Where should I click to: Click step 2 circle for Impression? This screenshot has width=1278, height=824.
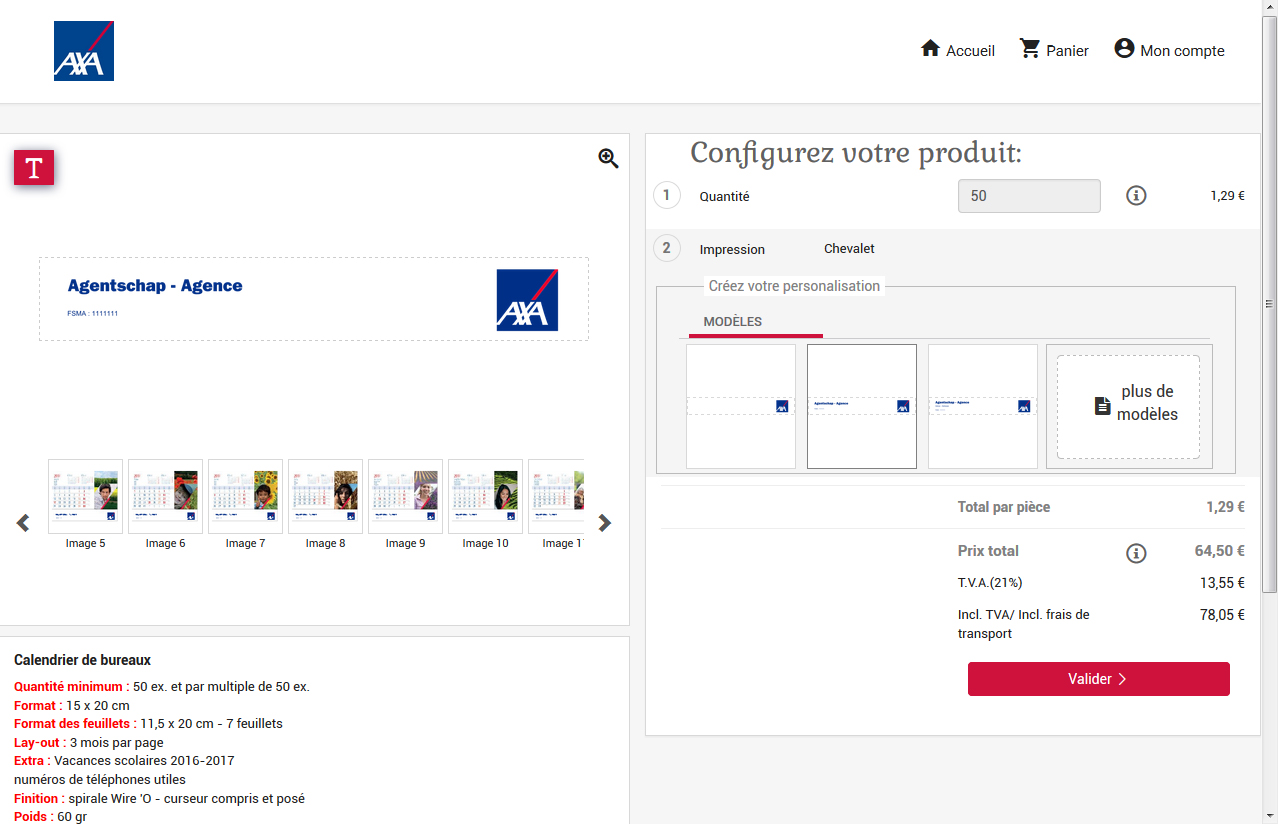click(x=667, y=248)
